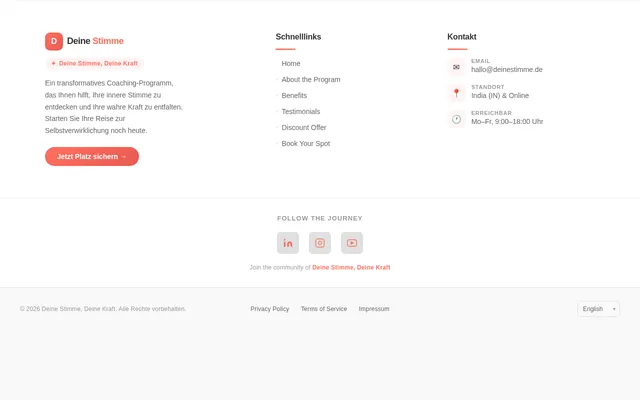Click the red D logo badge

(54, 41)
